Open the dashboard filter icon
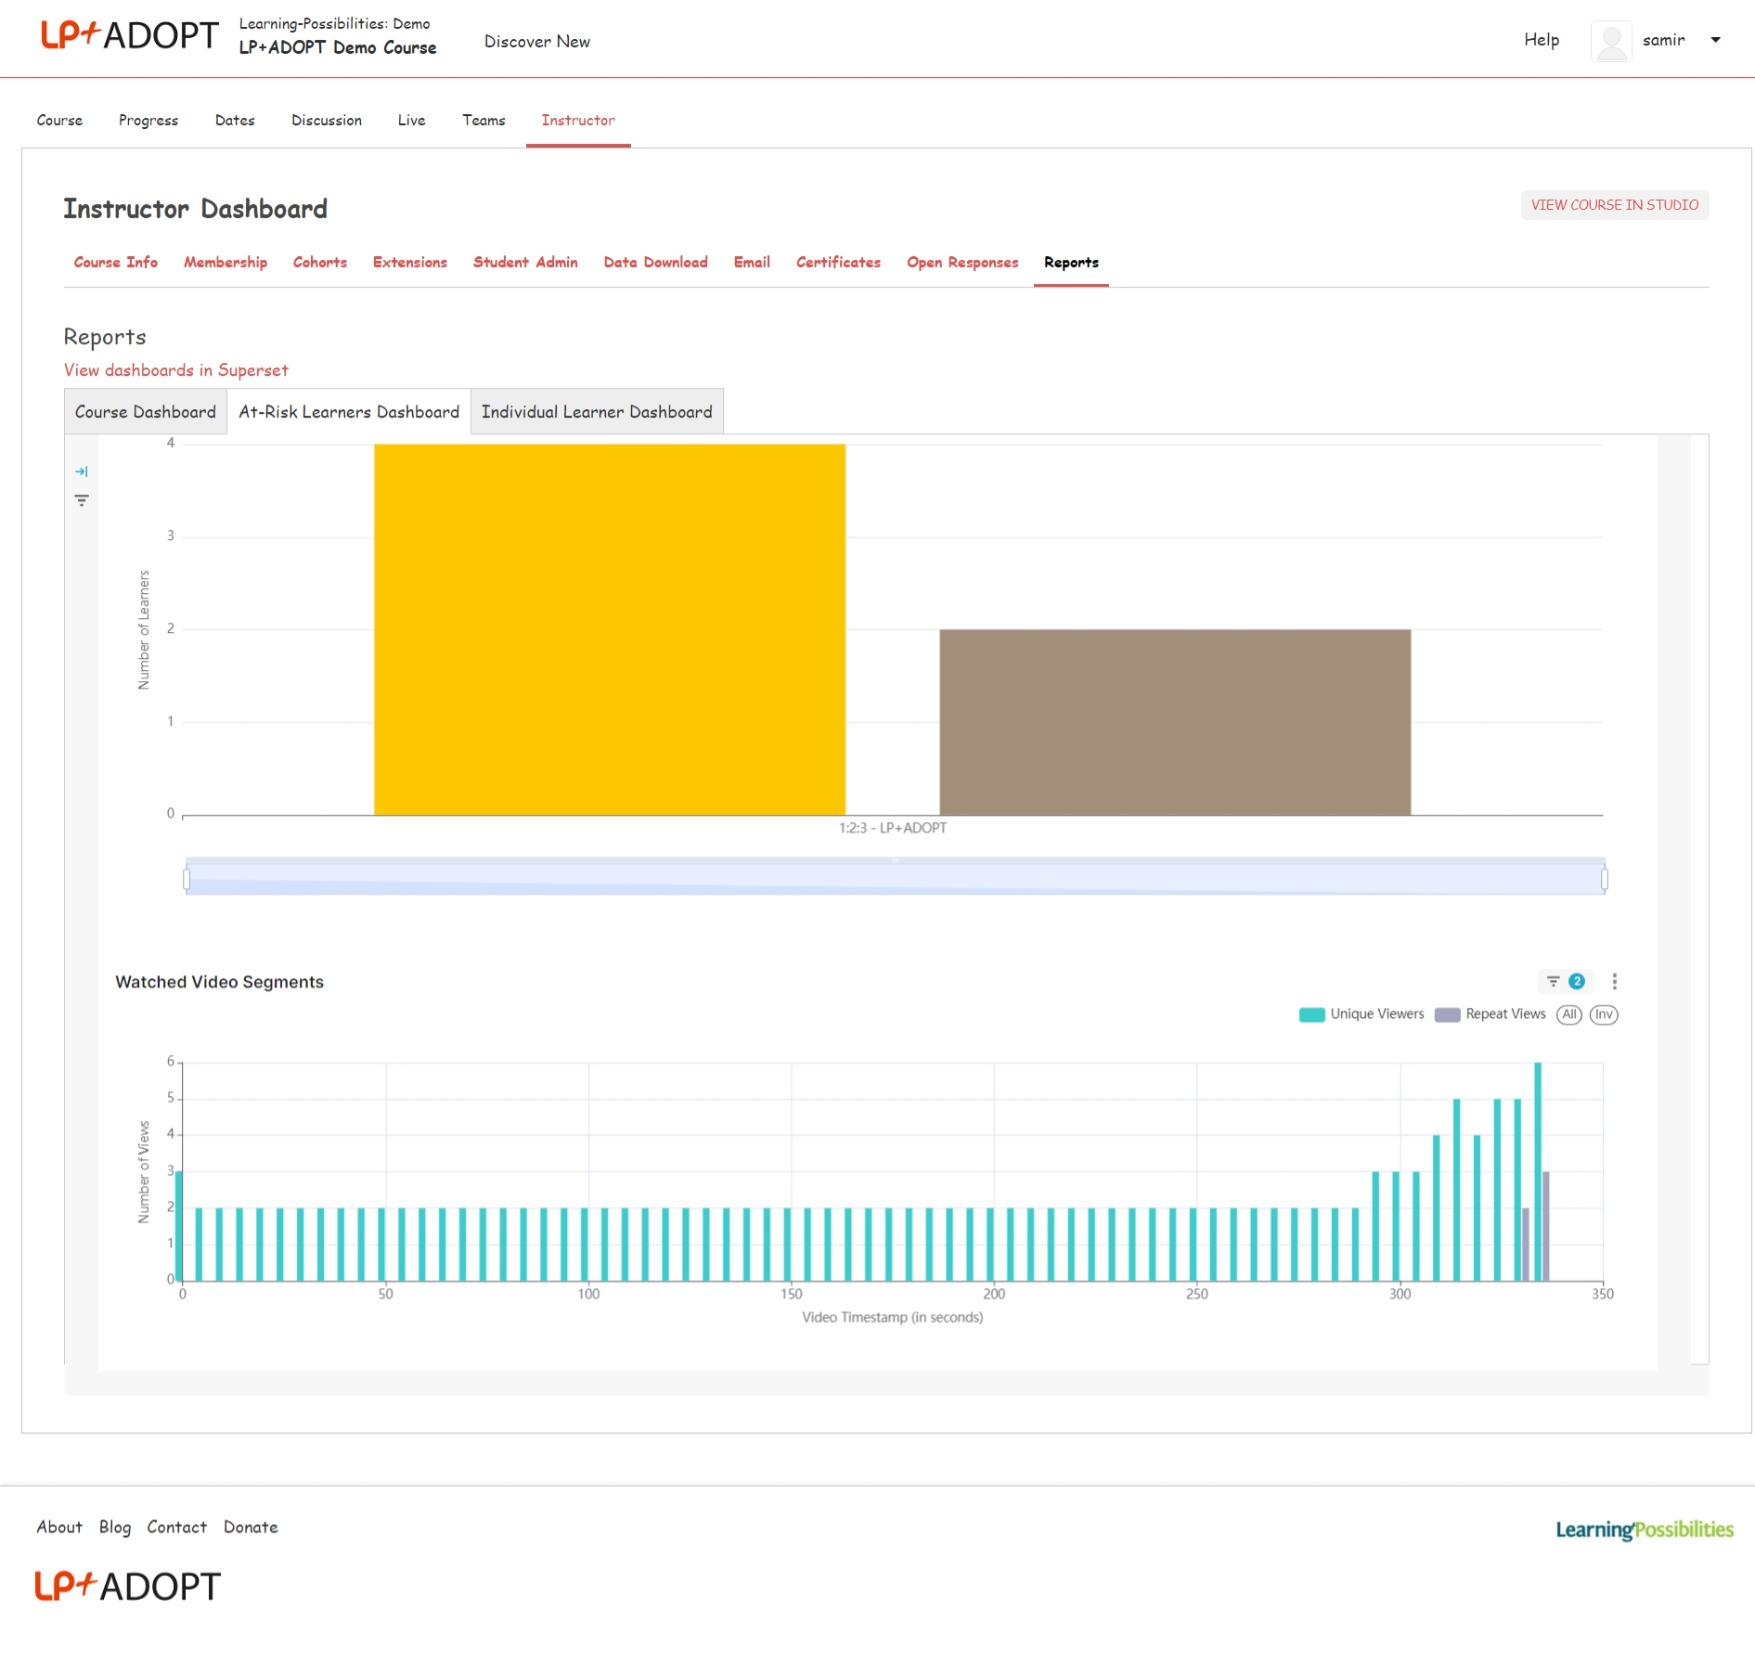 (82, 500)
